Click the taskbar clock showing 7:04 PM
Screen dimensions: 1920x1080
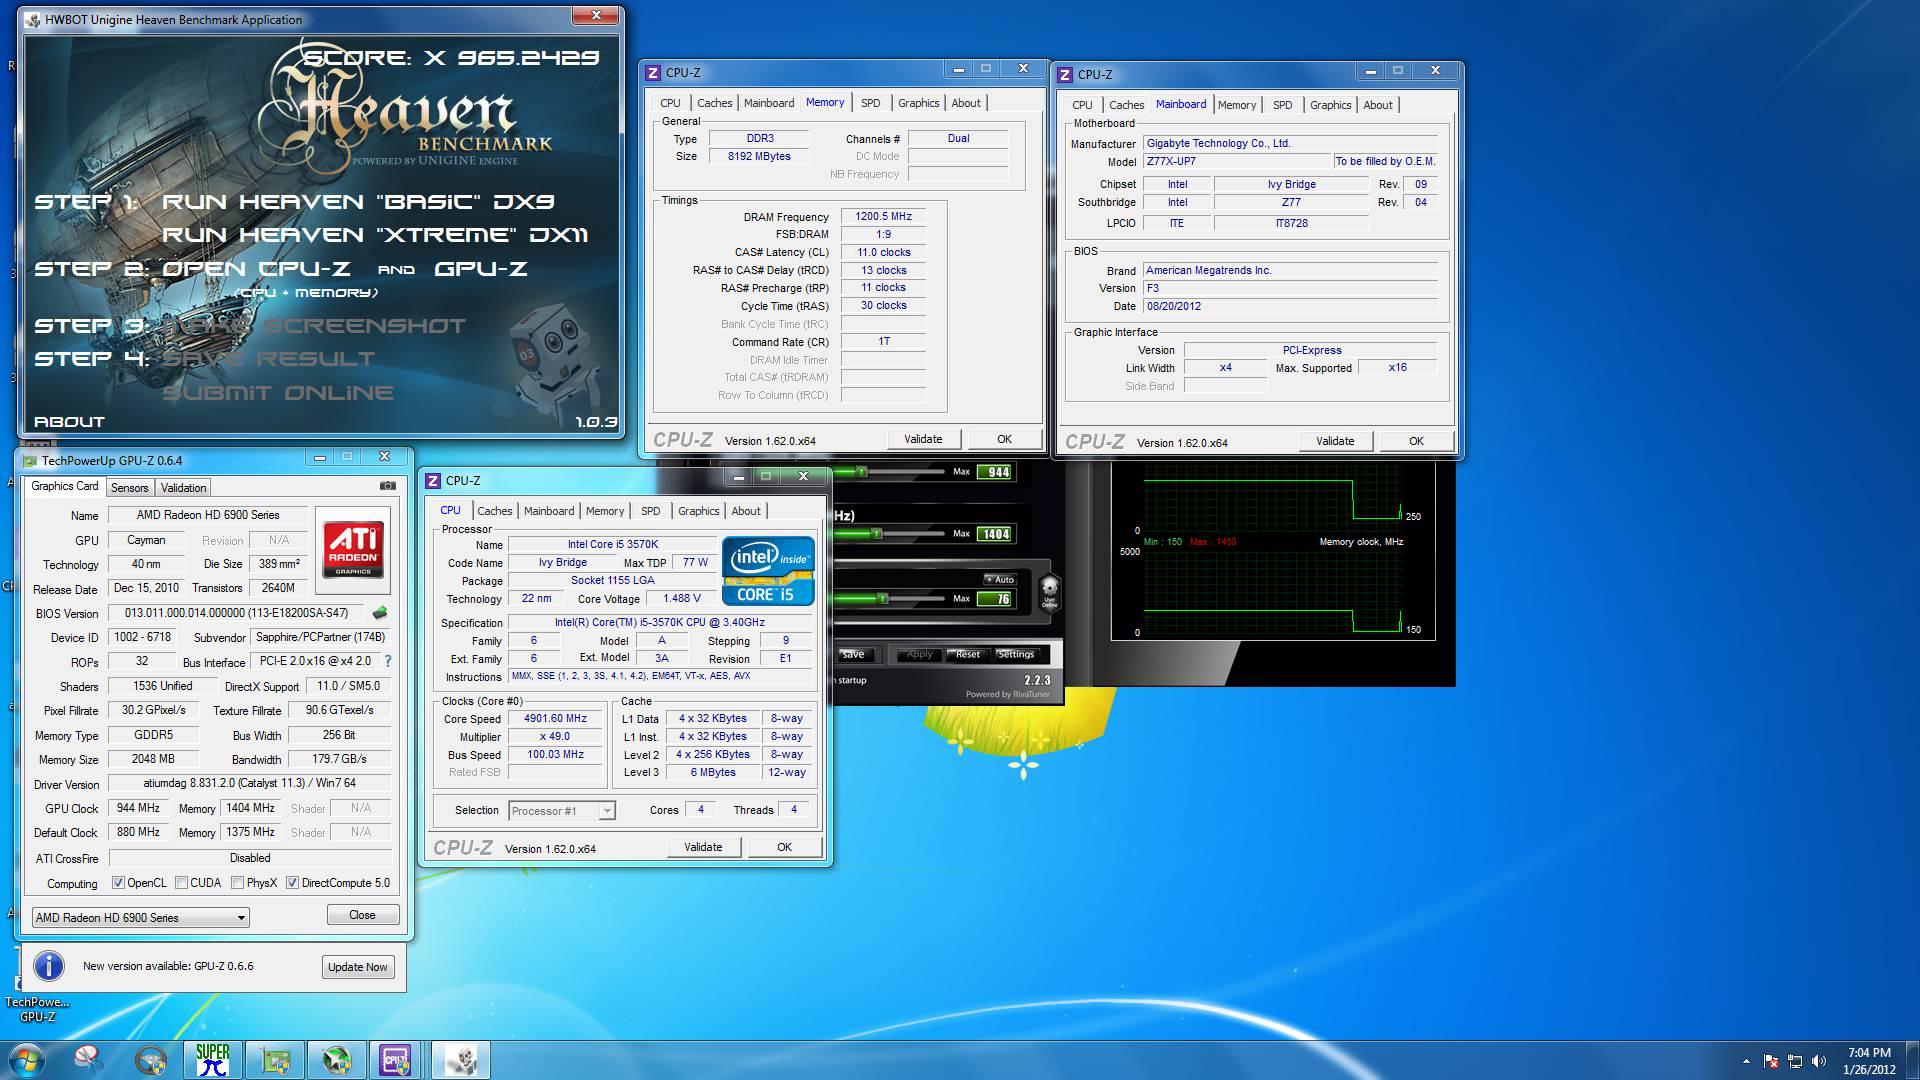point(1869,1061)
